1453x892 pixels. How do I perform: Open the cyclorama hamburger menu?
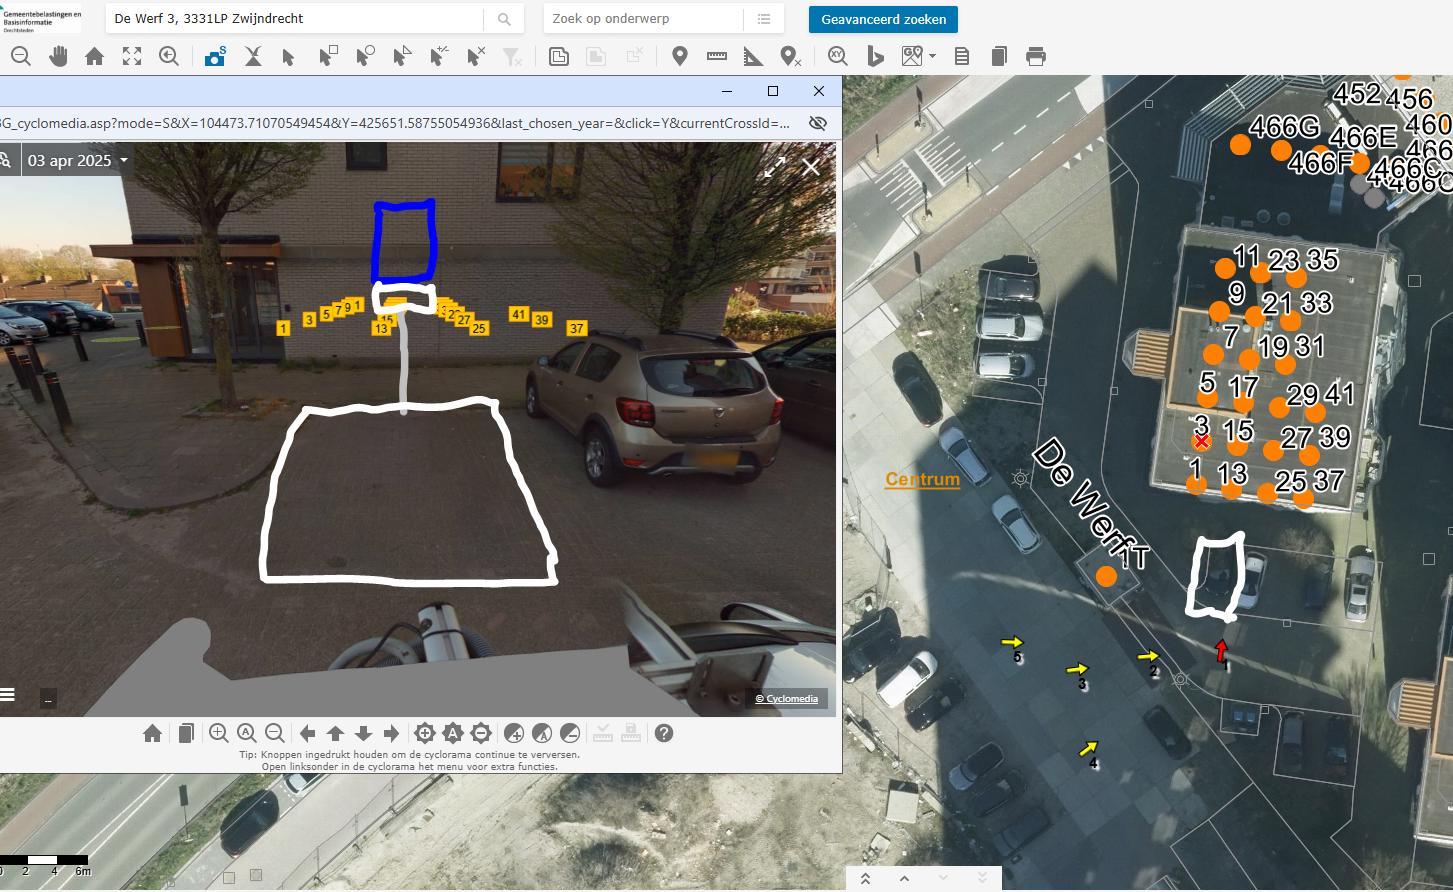click(x=8, y=695)
